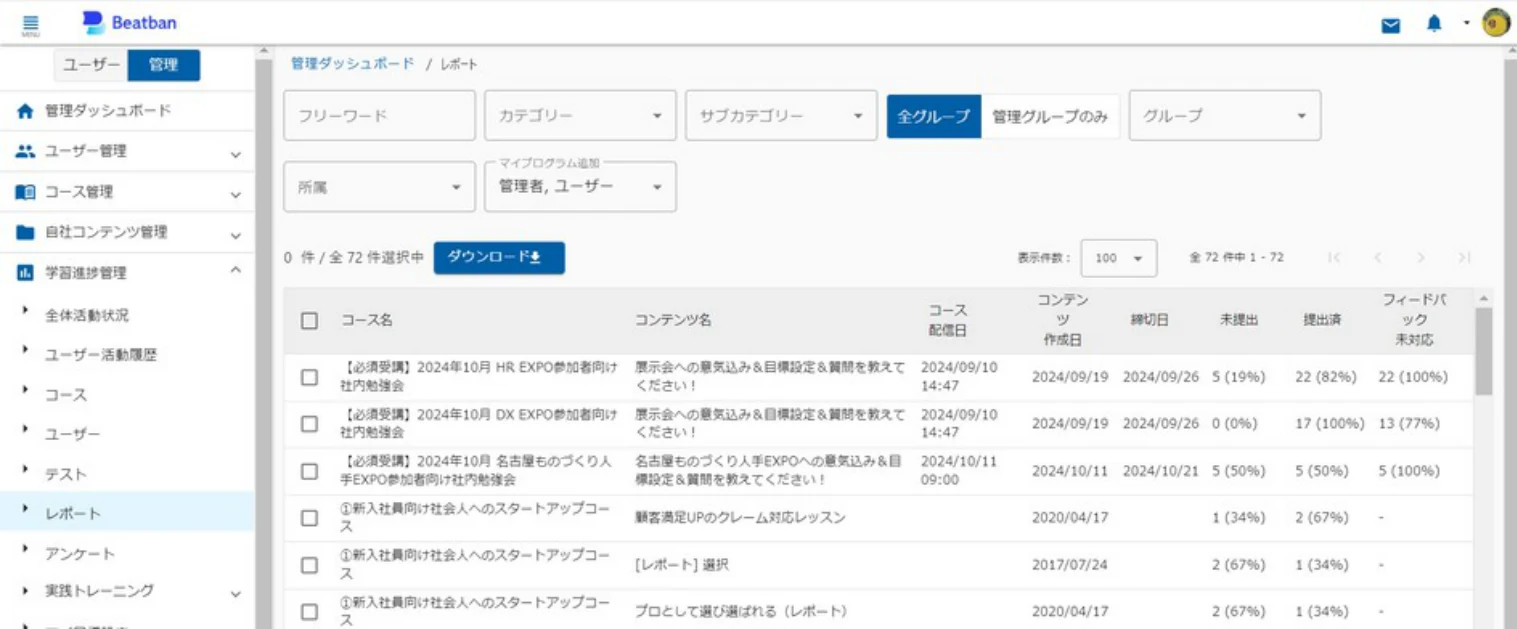Go to the last page arrow
This screenshot has width=1517, height=629.
(1464, 257)
